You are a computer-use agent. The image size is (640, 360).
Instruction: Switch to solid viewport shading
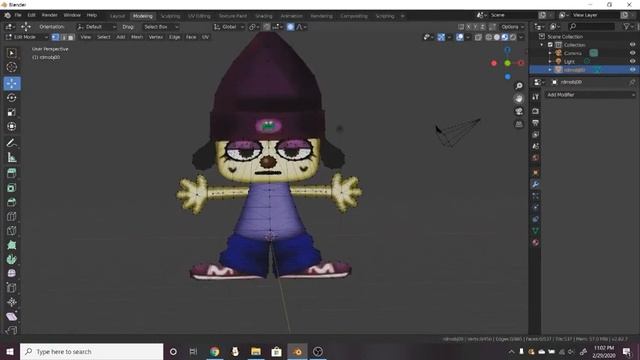[x=497, y=37]
